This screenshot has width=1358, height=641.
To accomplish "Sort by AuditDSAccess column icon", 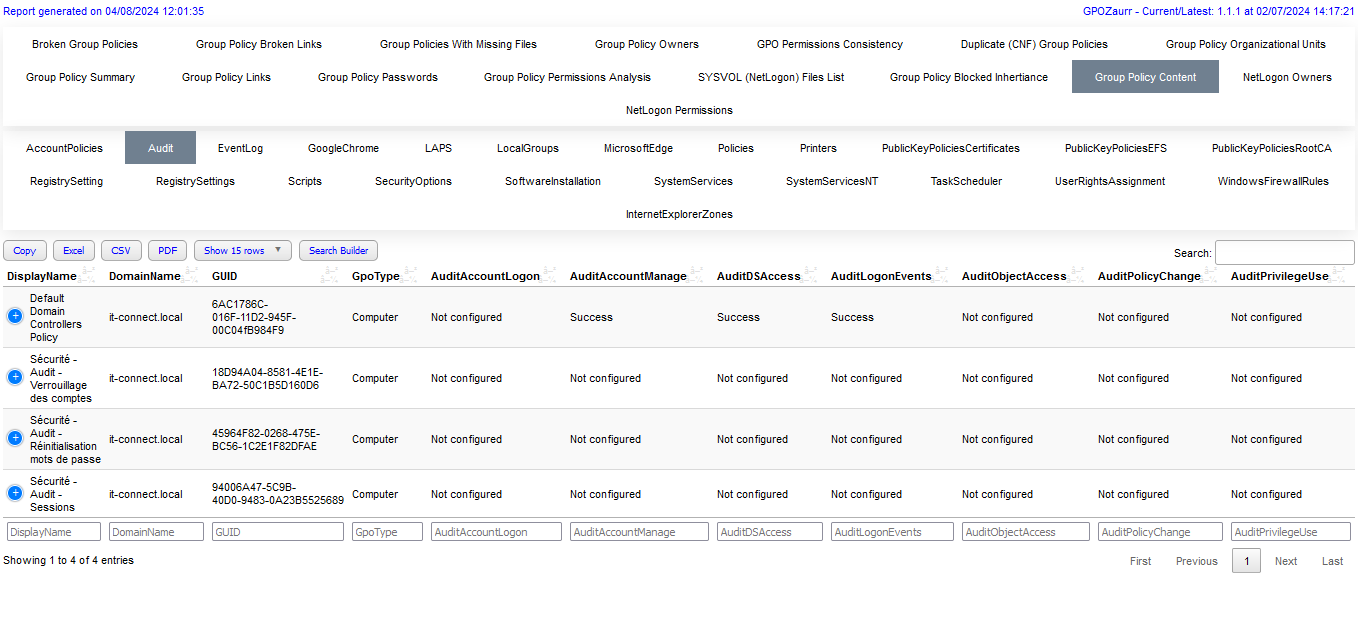I will click(x=811, y=276).
